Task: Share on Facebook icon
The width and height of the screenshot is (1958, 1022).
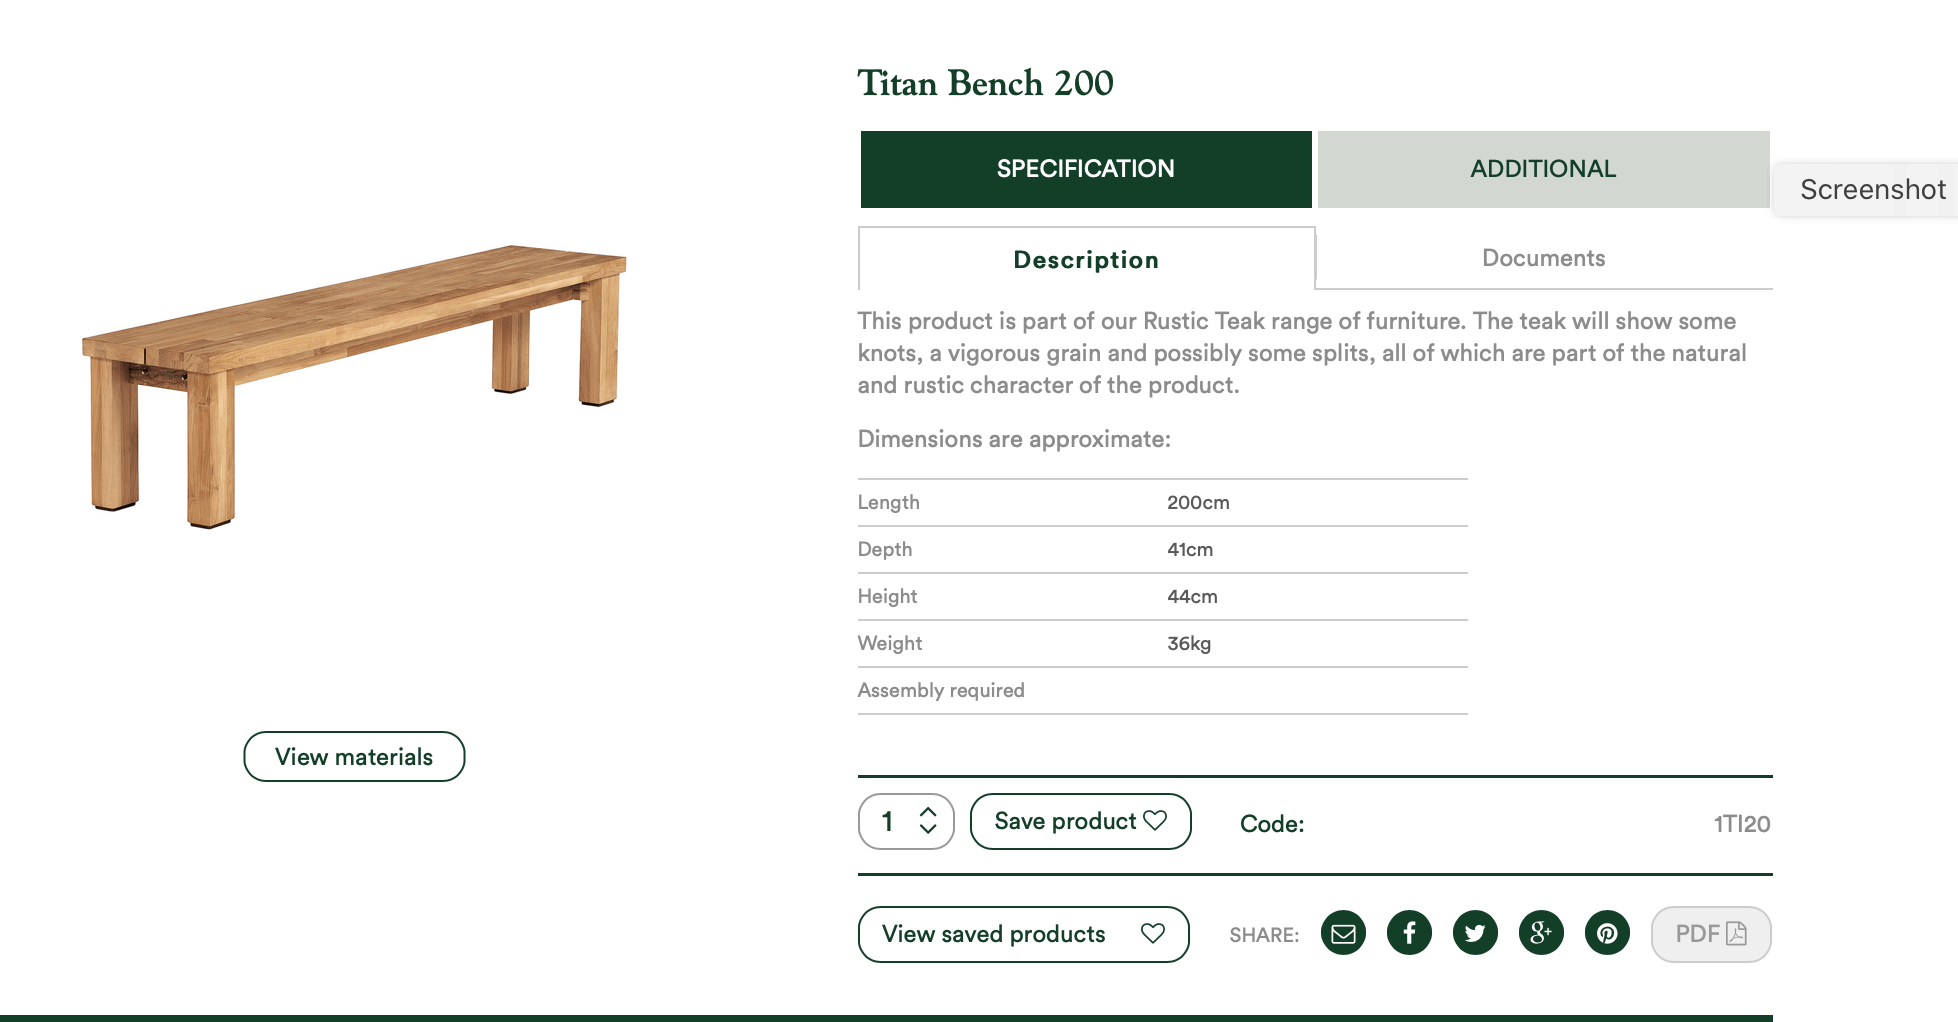Action: click(x=1409, y=933)
